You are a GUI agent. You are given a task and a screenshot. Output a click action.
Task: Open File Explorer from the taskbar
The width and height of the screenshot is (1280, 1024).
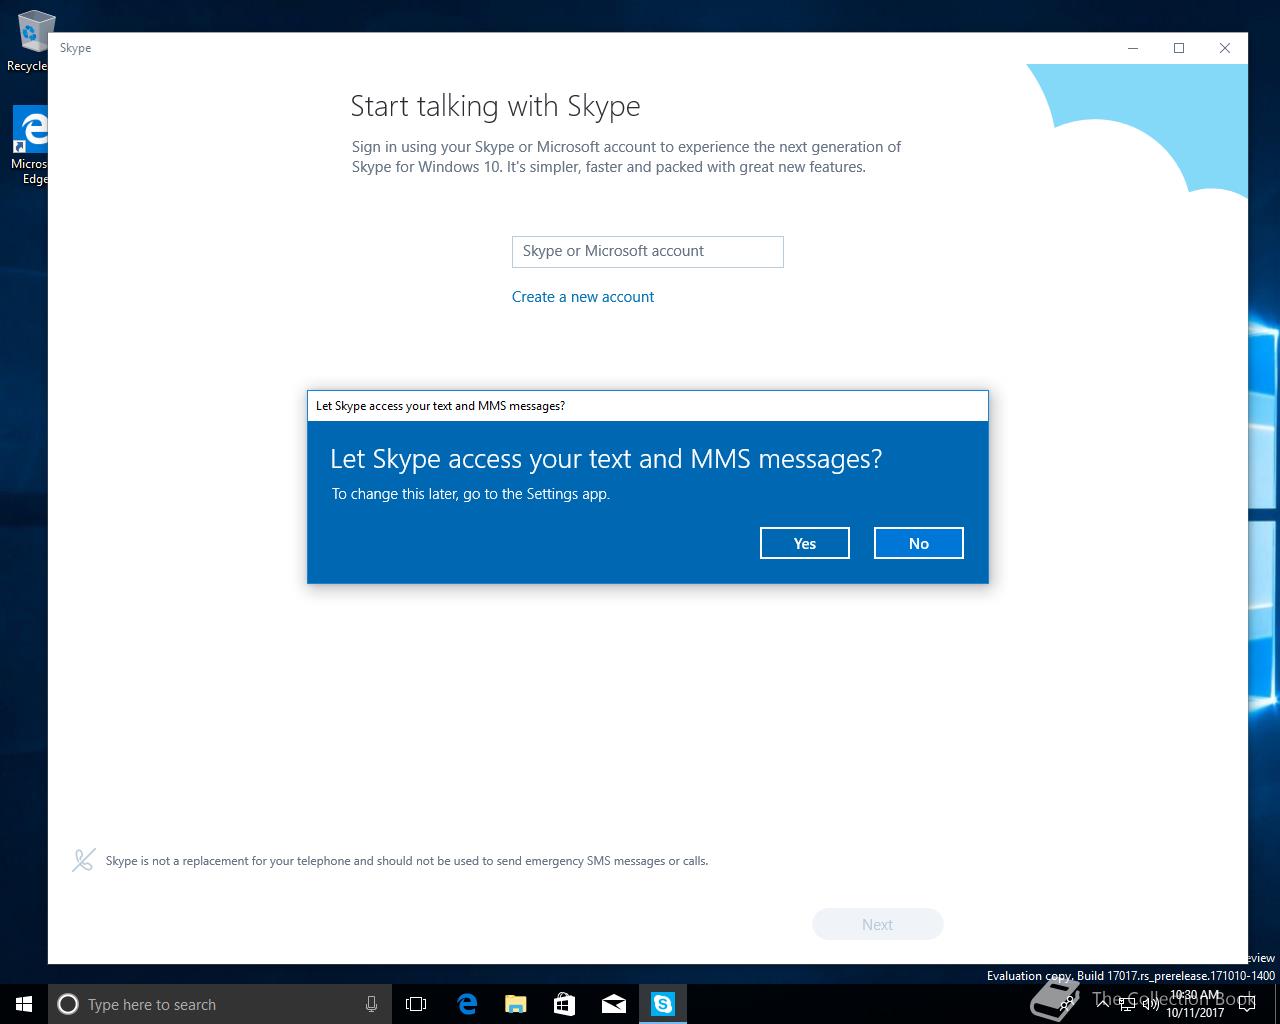(x=515, y=1004)
